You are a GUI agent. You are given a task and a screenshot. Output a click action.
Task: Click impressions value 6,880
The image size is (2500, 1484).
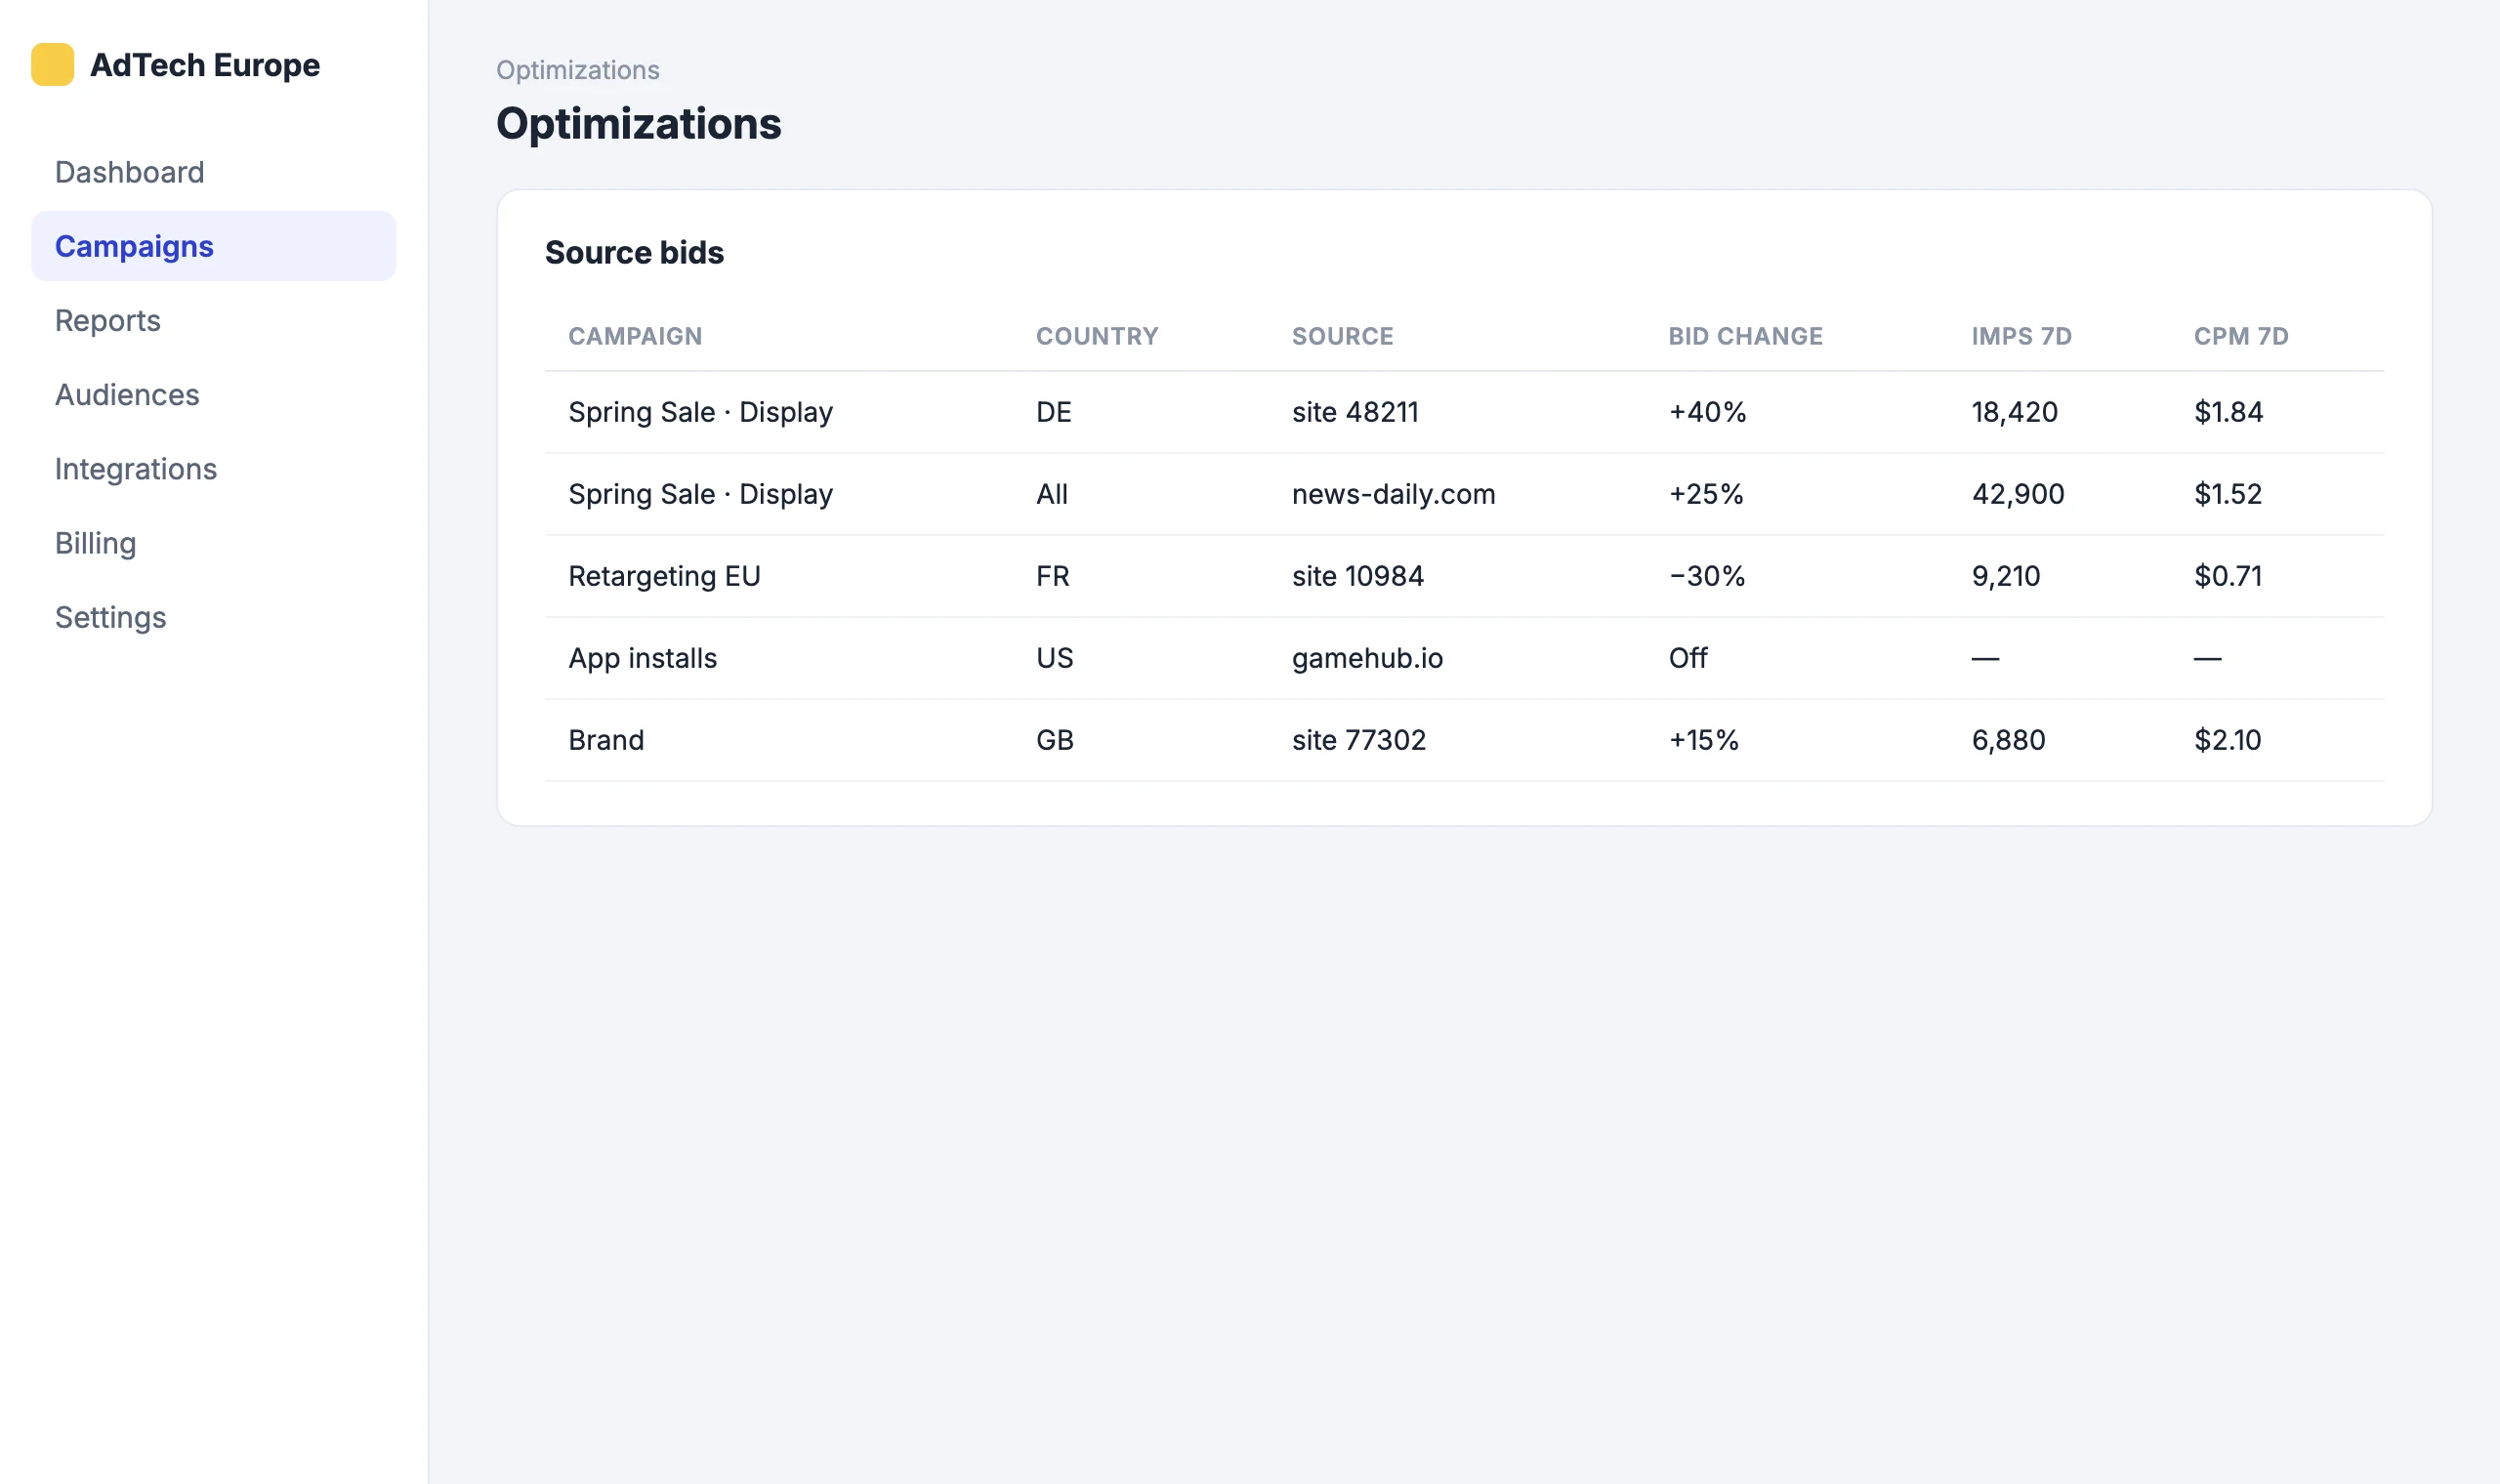(x=2008, y=740)
